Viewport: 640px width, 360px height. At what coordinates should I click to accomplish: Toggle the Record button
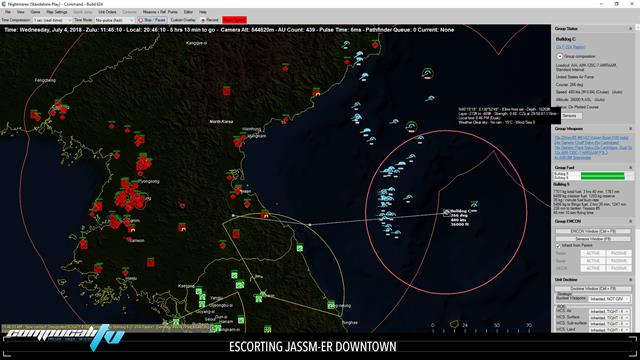pos(210,20)
